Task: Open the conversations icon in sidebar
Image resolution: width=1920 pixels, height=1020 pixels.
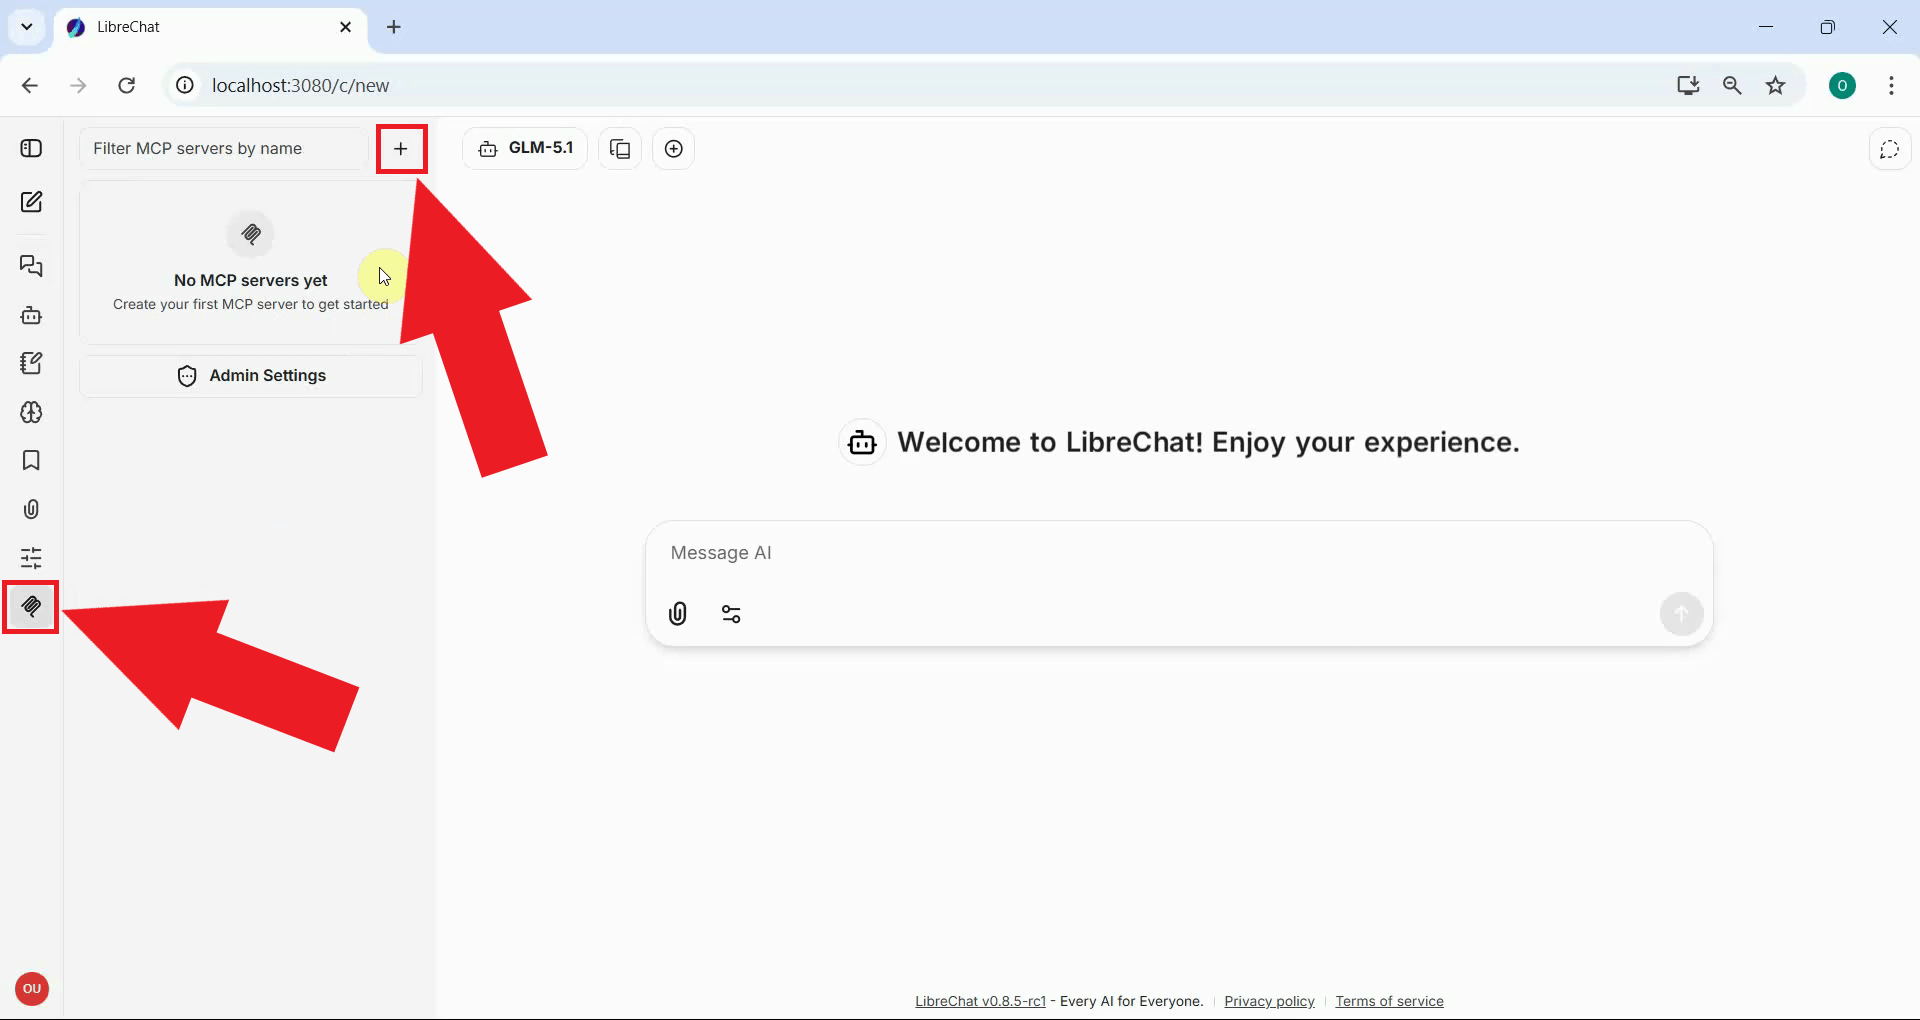Action: [31, 266]
